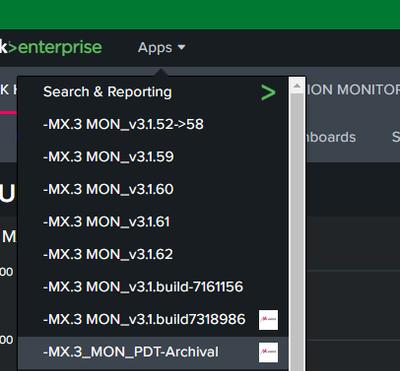Select Search & Reporting app
The height and width of the screenshot is (371, 400).
click(153, 92)
